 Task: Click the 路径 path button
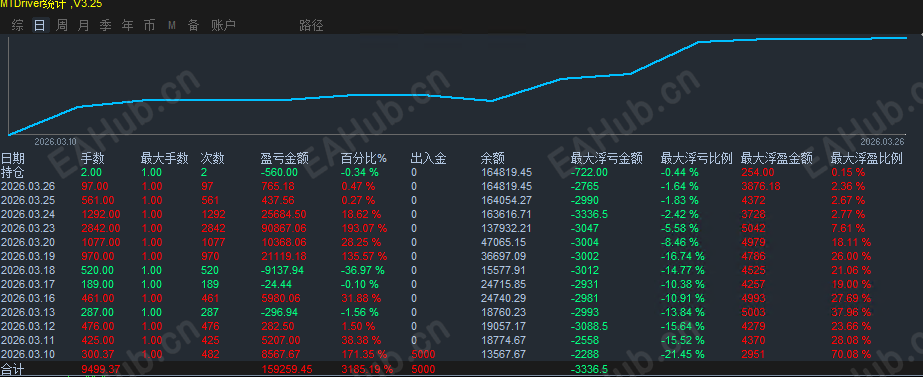coord(311,25)
